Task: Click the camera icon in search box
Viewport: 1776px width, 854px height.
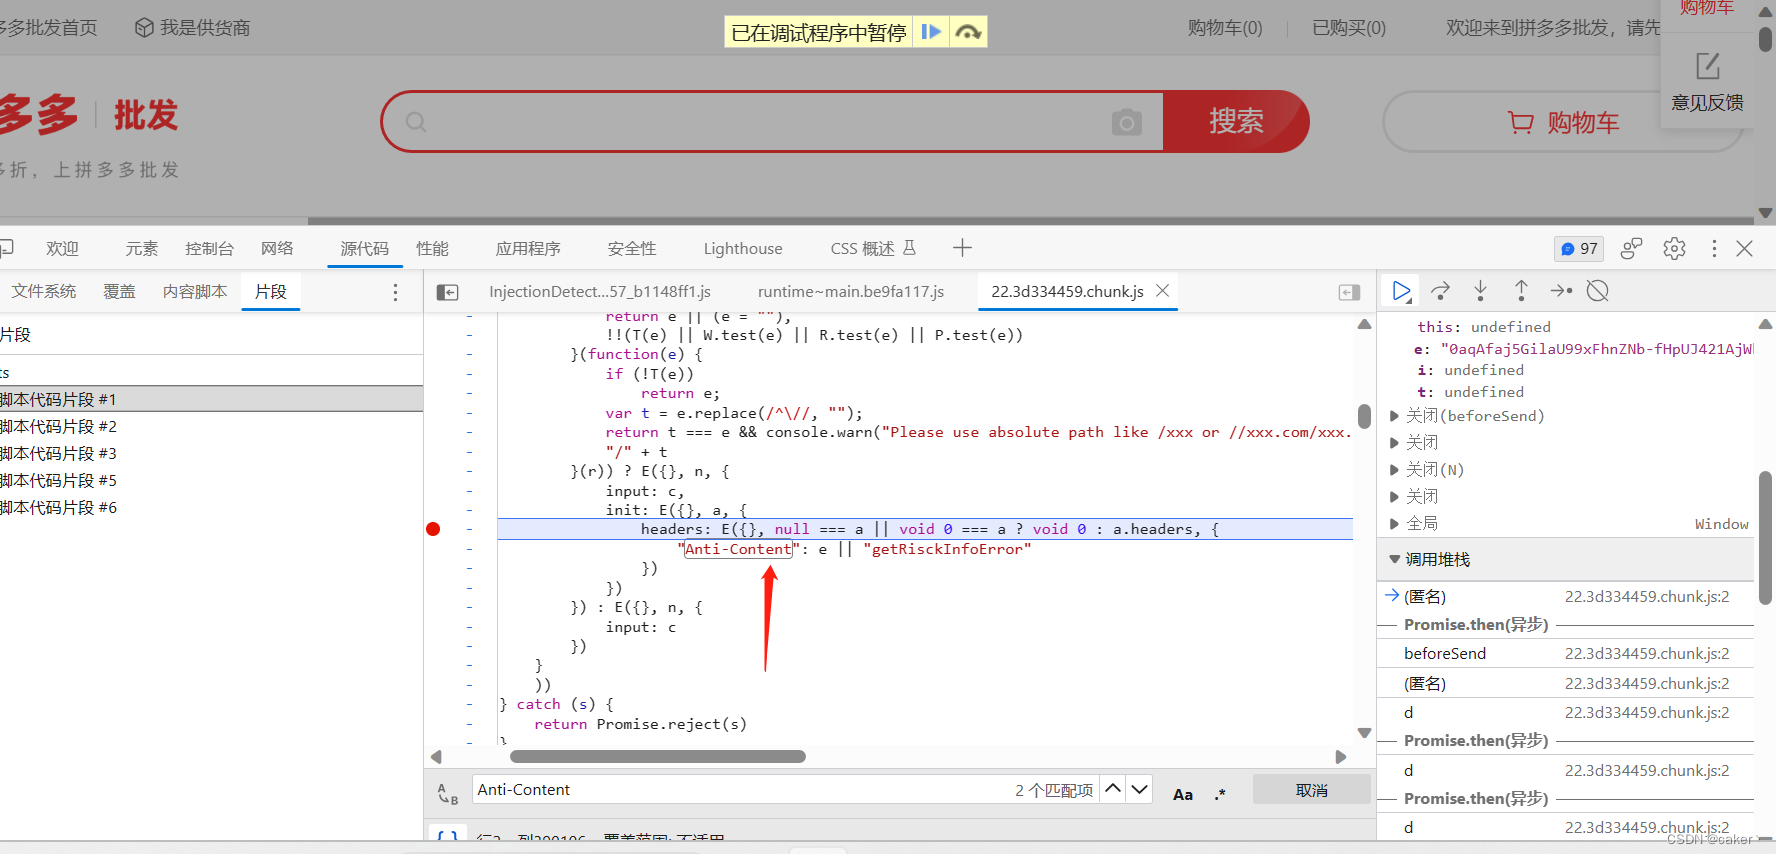Action: pos(1126,122)
